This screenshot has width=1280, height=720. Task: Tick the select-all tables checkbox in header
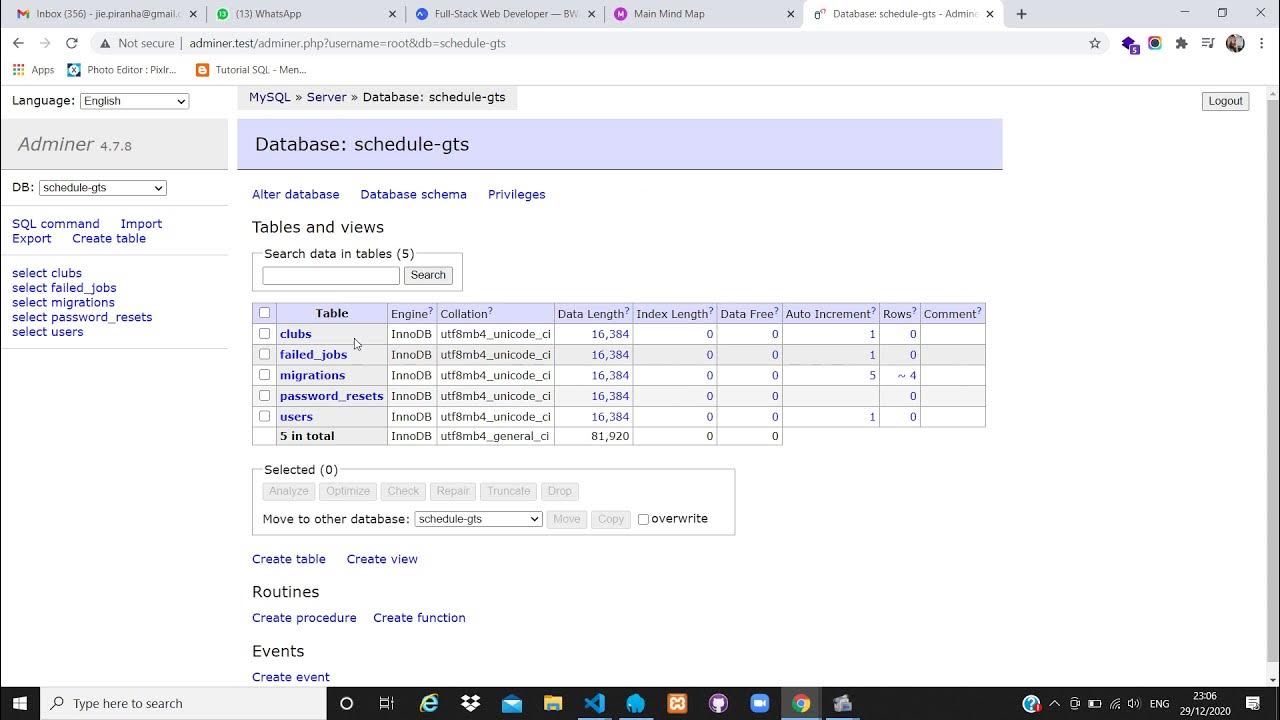click(264, 313)
